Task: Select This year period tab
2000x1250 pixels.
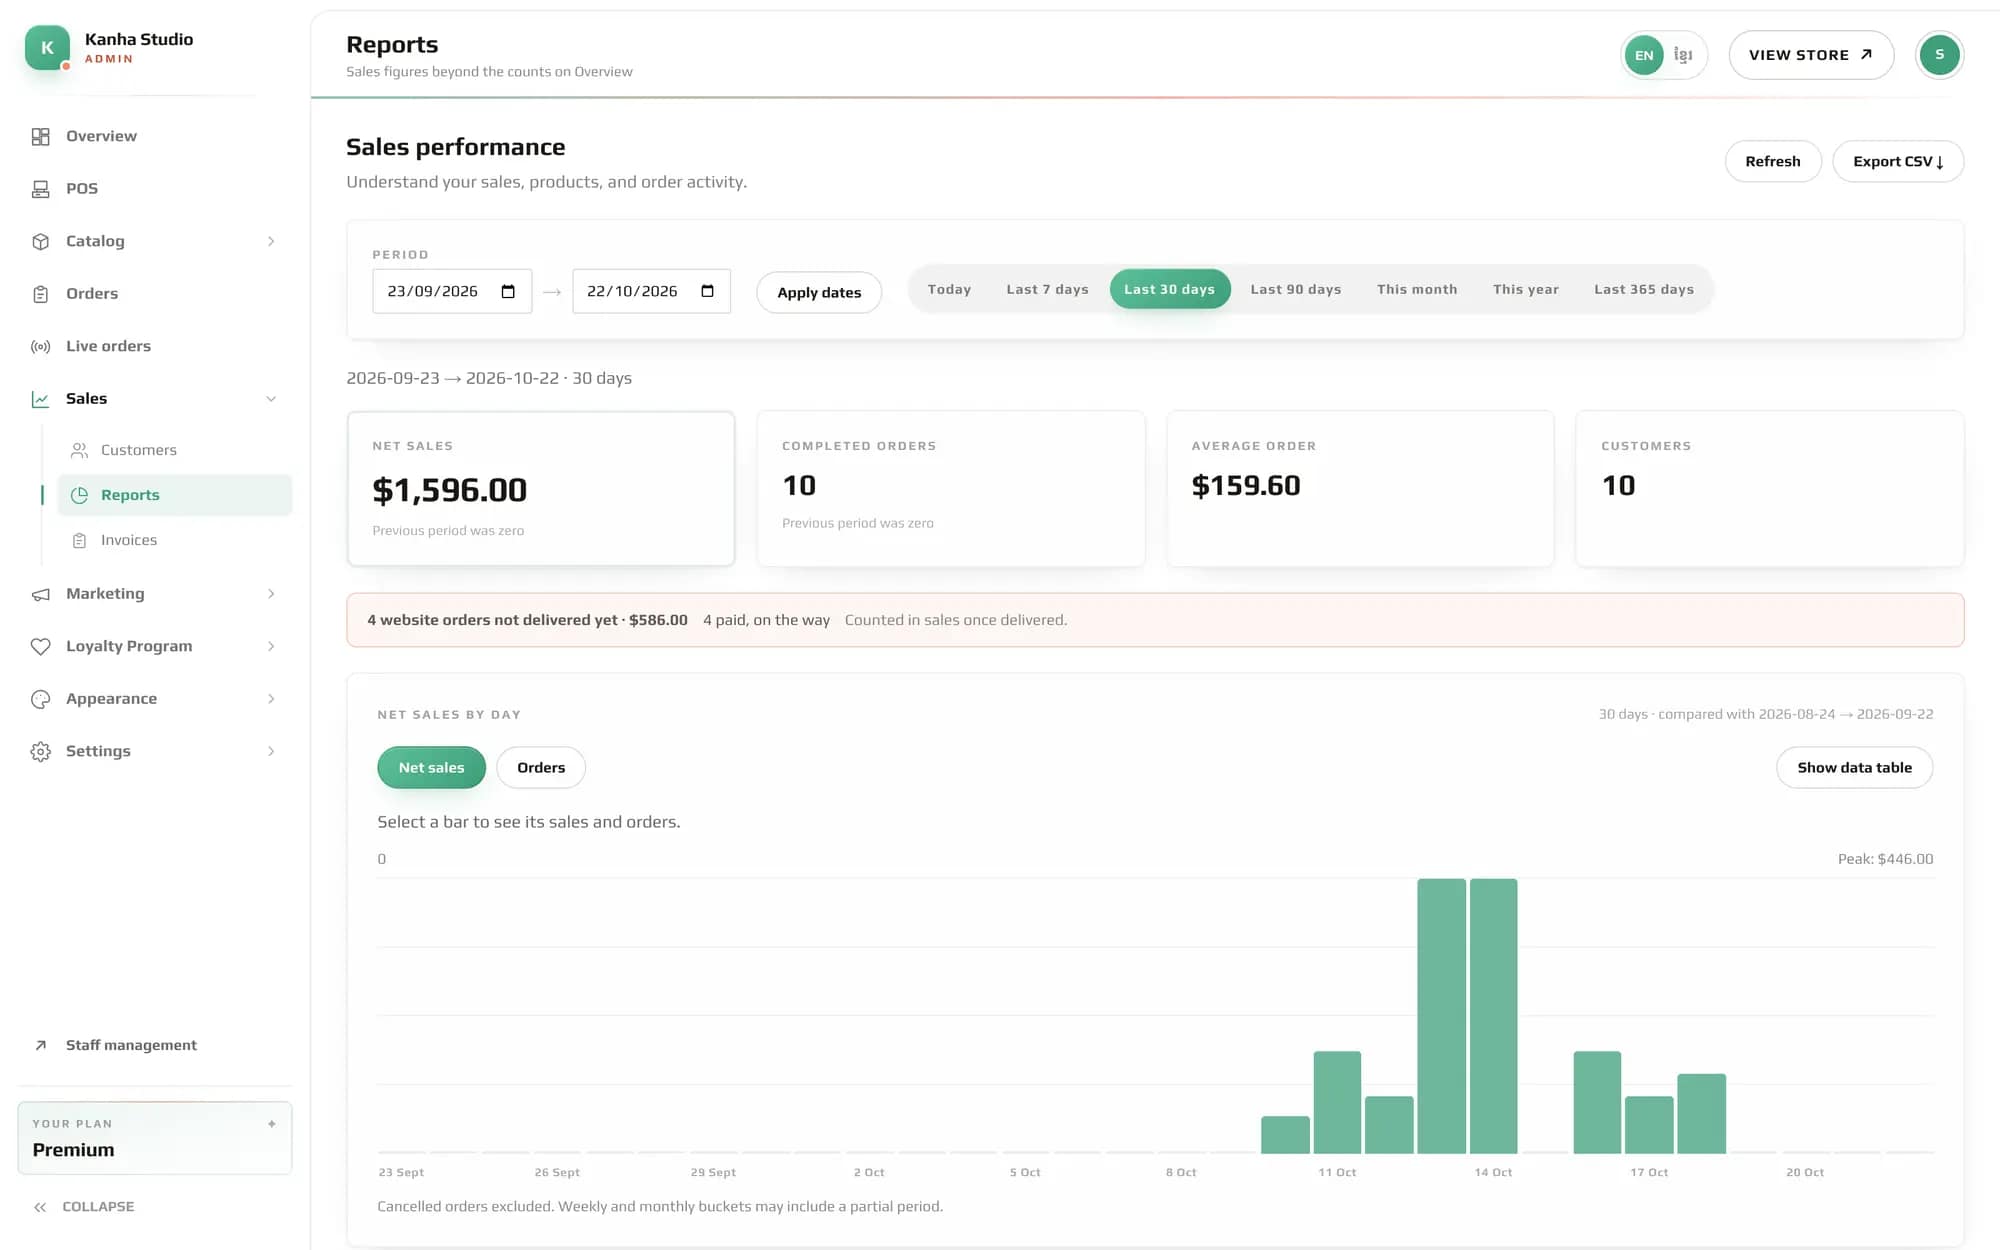Action: coord(1525,289)
